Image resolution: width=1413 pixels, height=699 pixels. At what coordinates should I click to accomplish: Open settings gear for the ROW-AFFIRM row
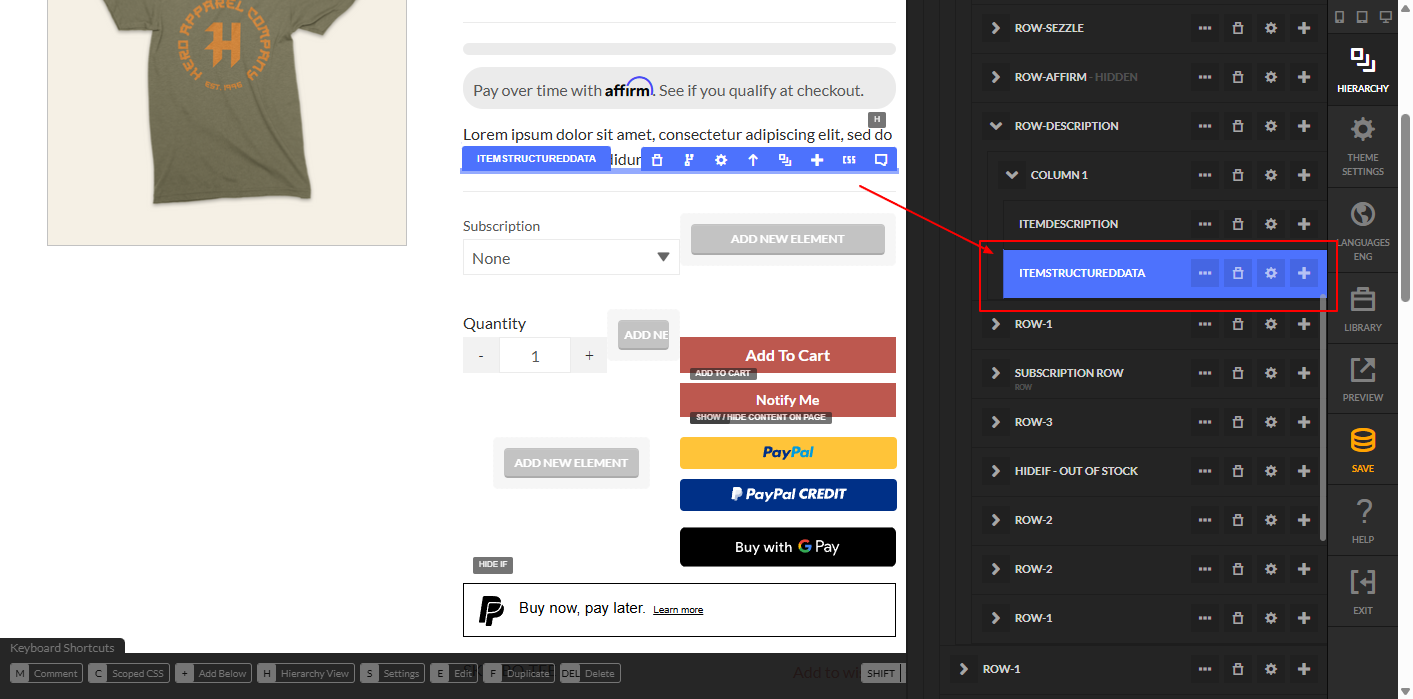[1271, 77]
